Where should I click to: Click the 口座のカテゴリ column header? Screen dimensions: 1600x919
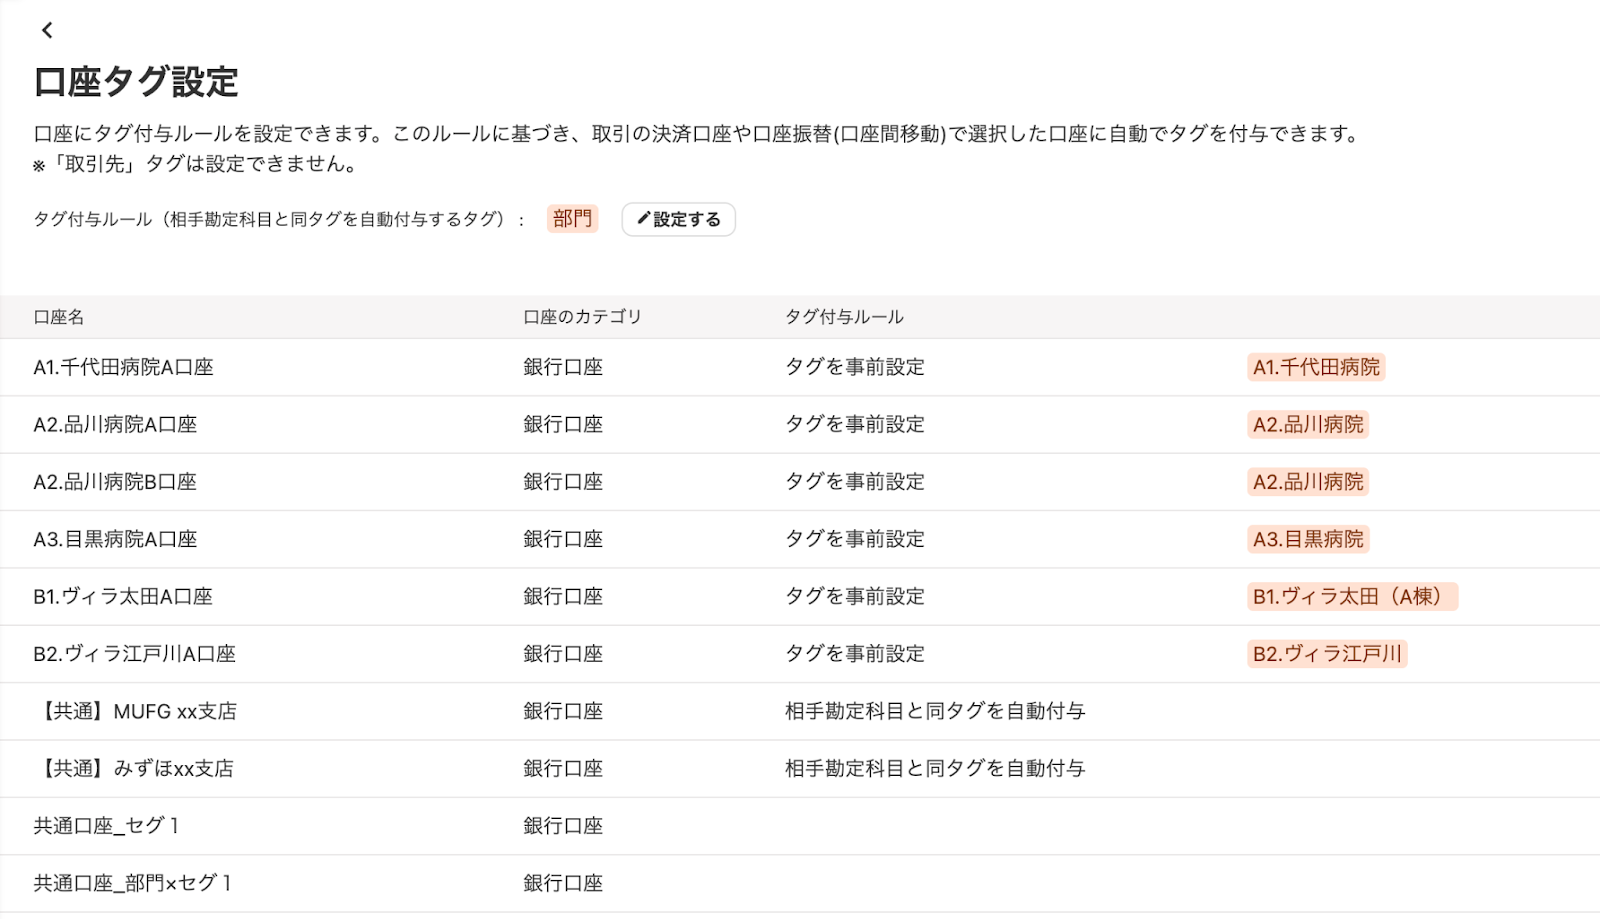582,317
